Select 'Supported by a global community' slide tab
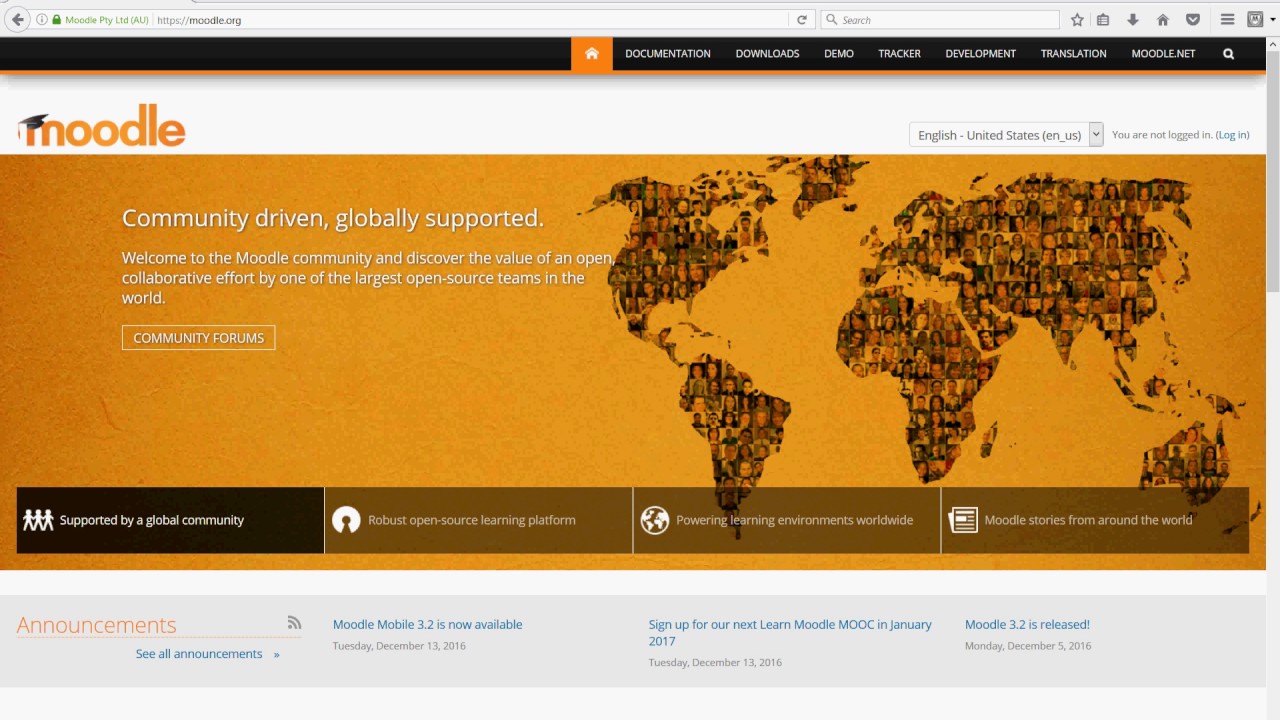 pyautogui.click(x=170, y=520)
